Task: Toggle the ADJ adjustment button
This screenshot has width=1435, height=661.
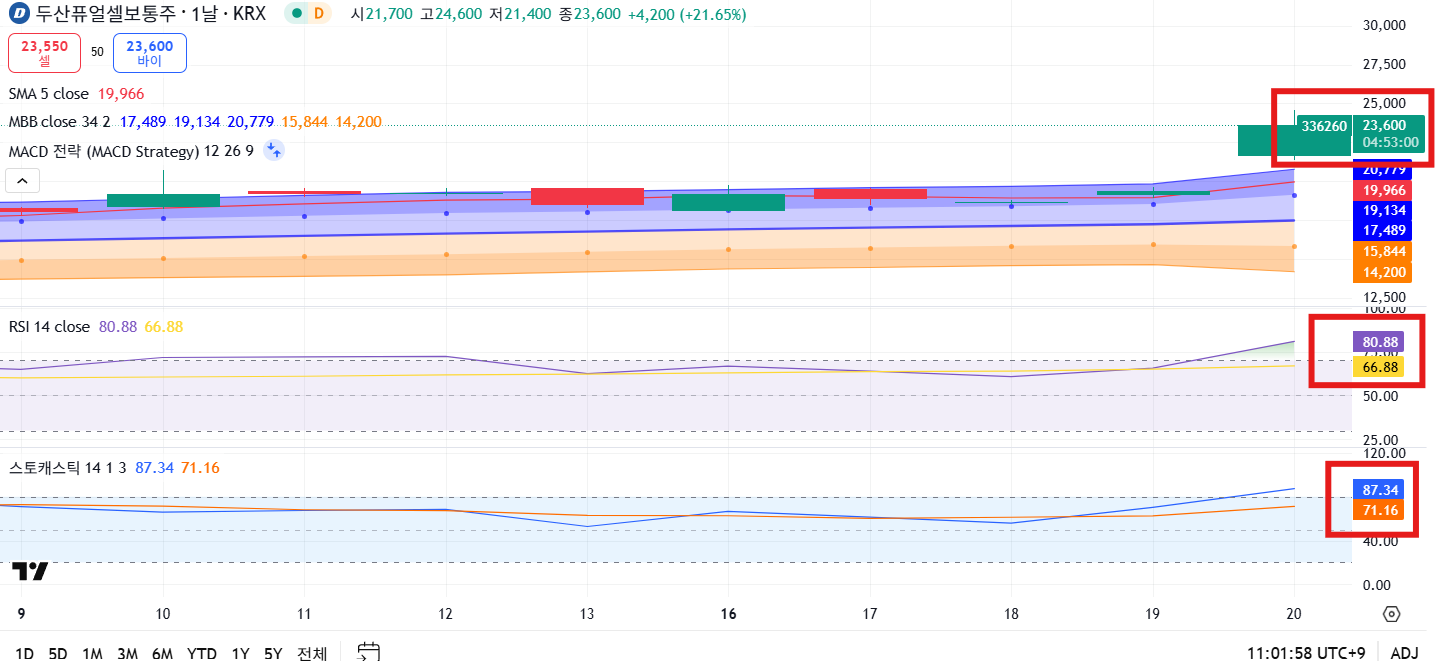Action: click(x=1404, y=654)
